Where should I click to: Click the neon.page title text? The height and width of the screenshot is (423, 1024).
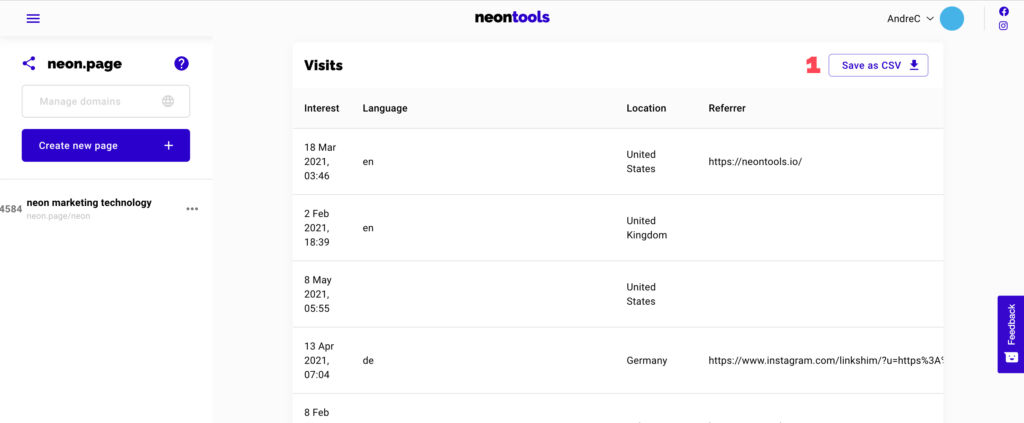coord(84,64)
